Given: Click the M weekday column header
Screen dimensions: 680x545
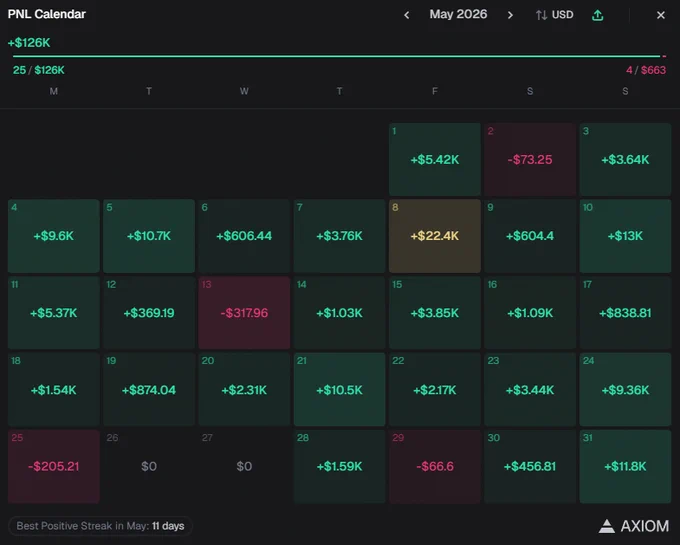Looking at the screenshot, I should 53,91.
